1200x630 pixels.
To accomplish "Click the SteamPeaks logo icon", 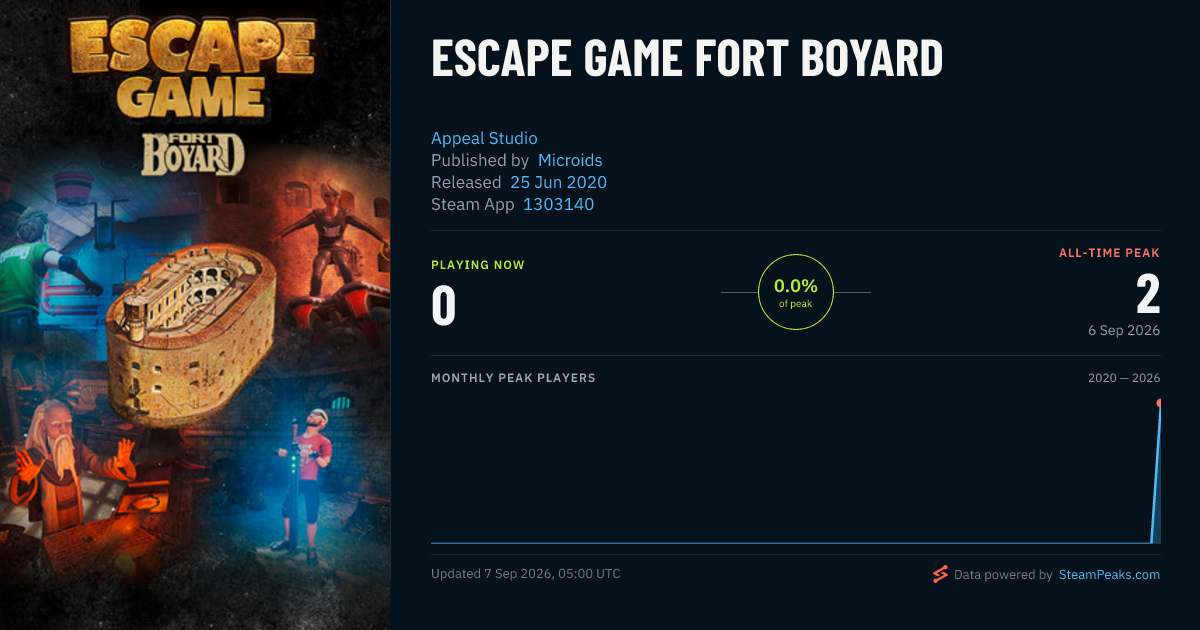I will coord(940,574).
